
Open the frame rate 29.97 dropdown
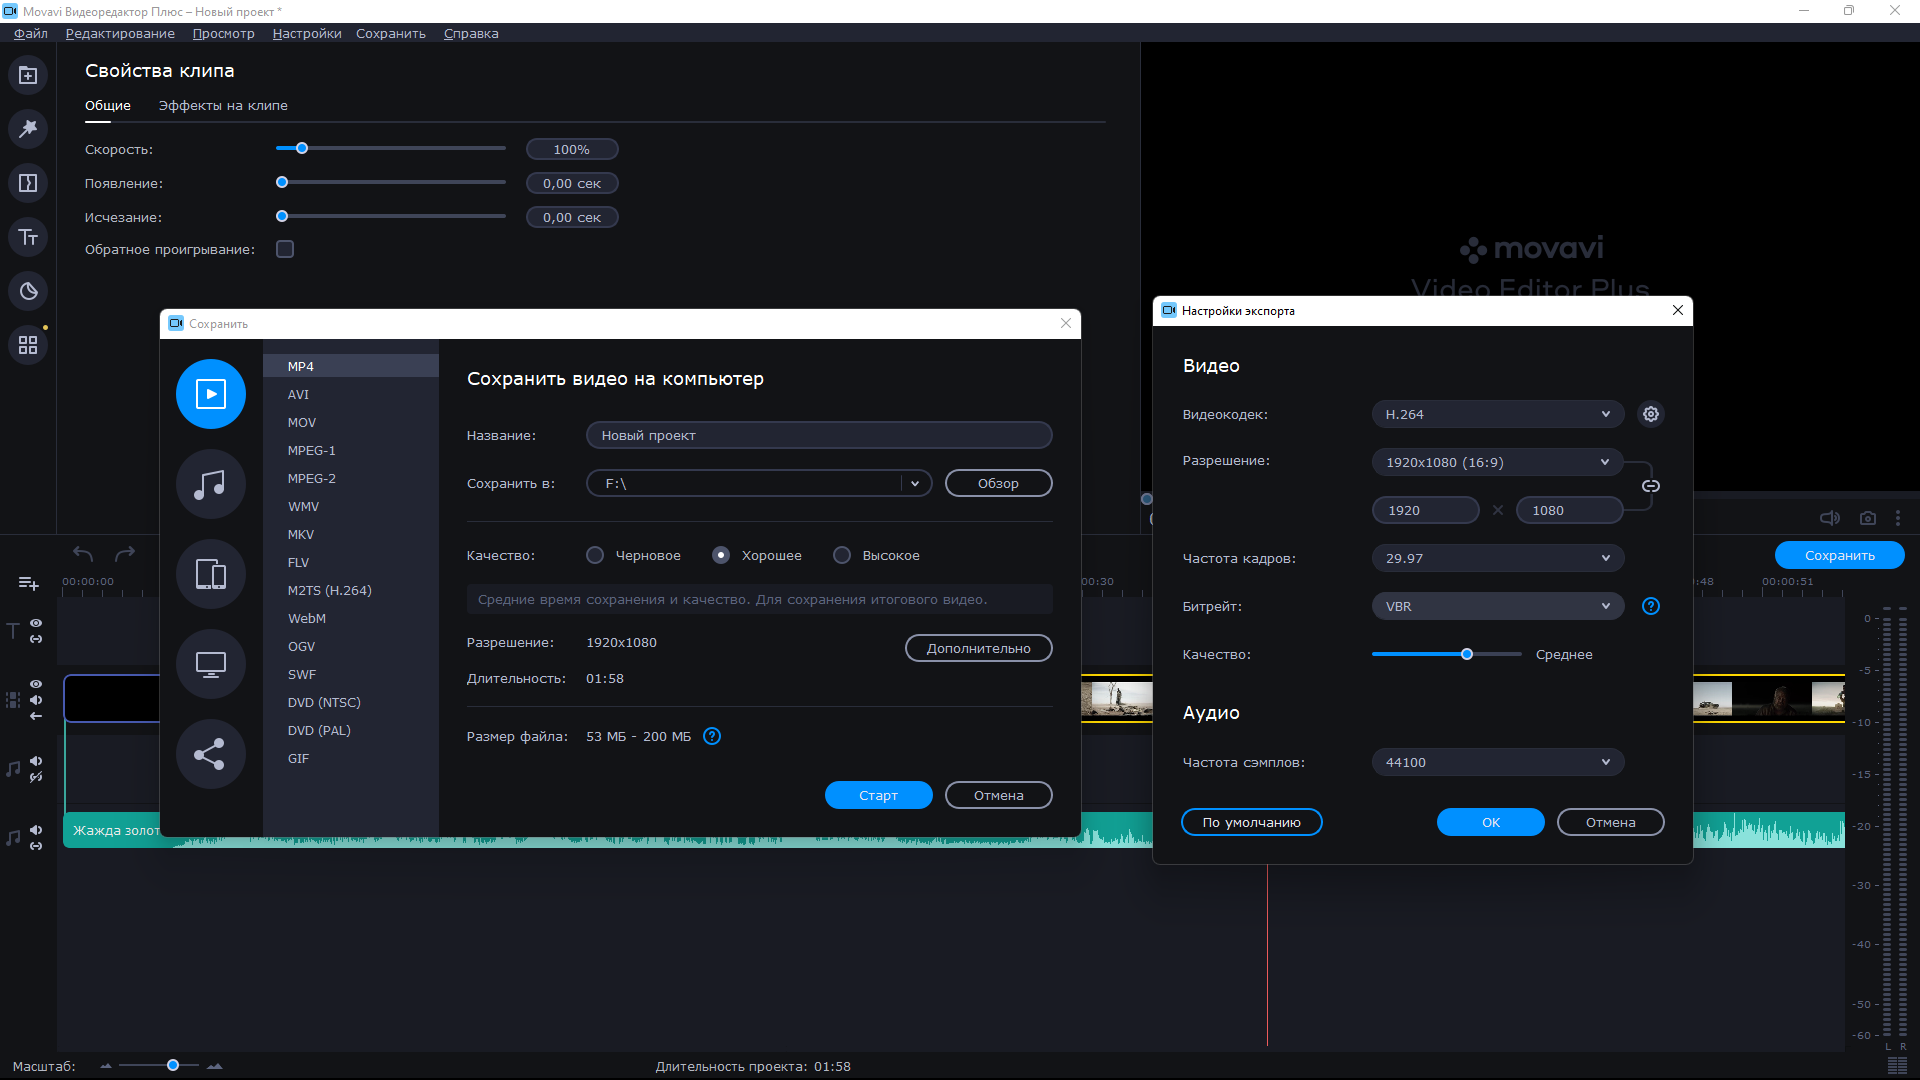coord(1497,558)
